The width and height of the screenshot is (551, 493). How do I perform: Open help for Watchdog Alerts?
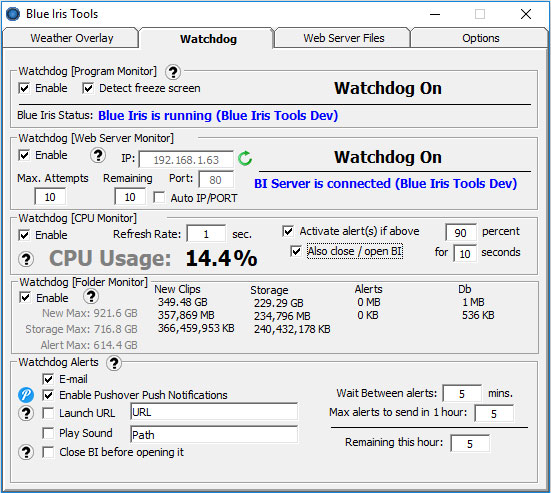pyautogui.click(x=114, y=363)
